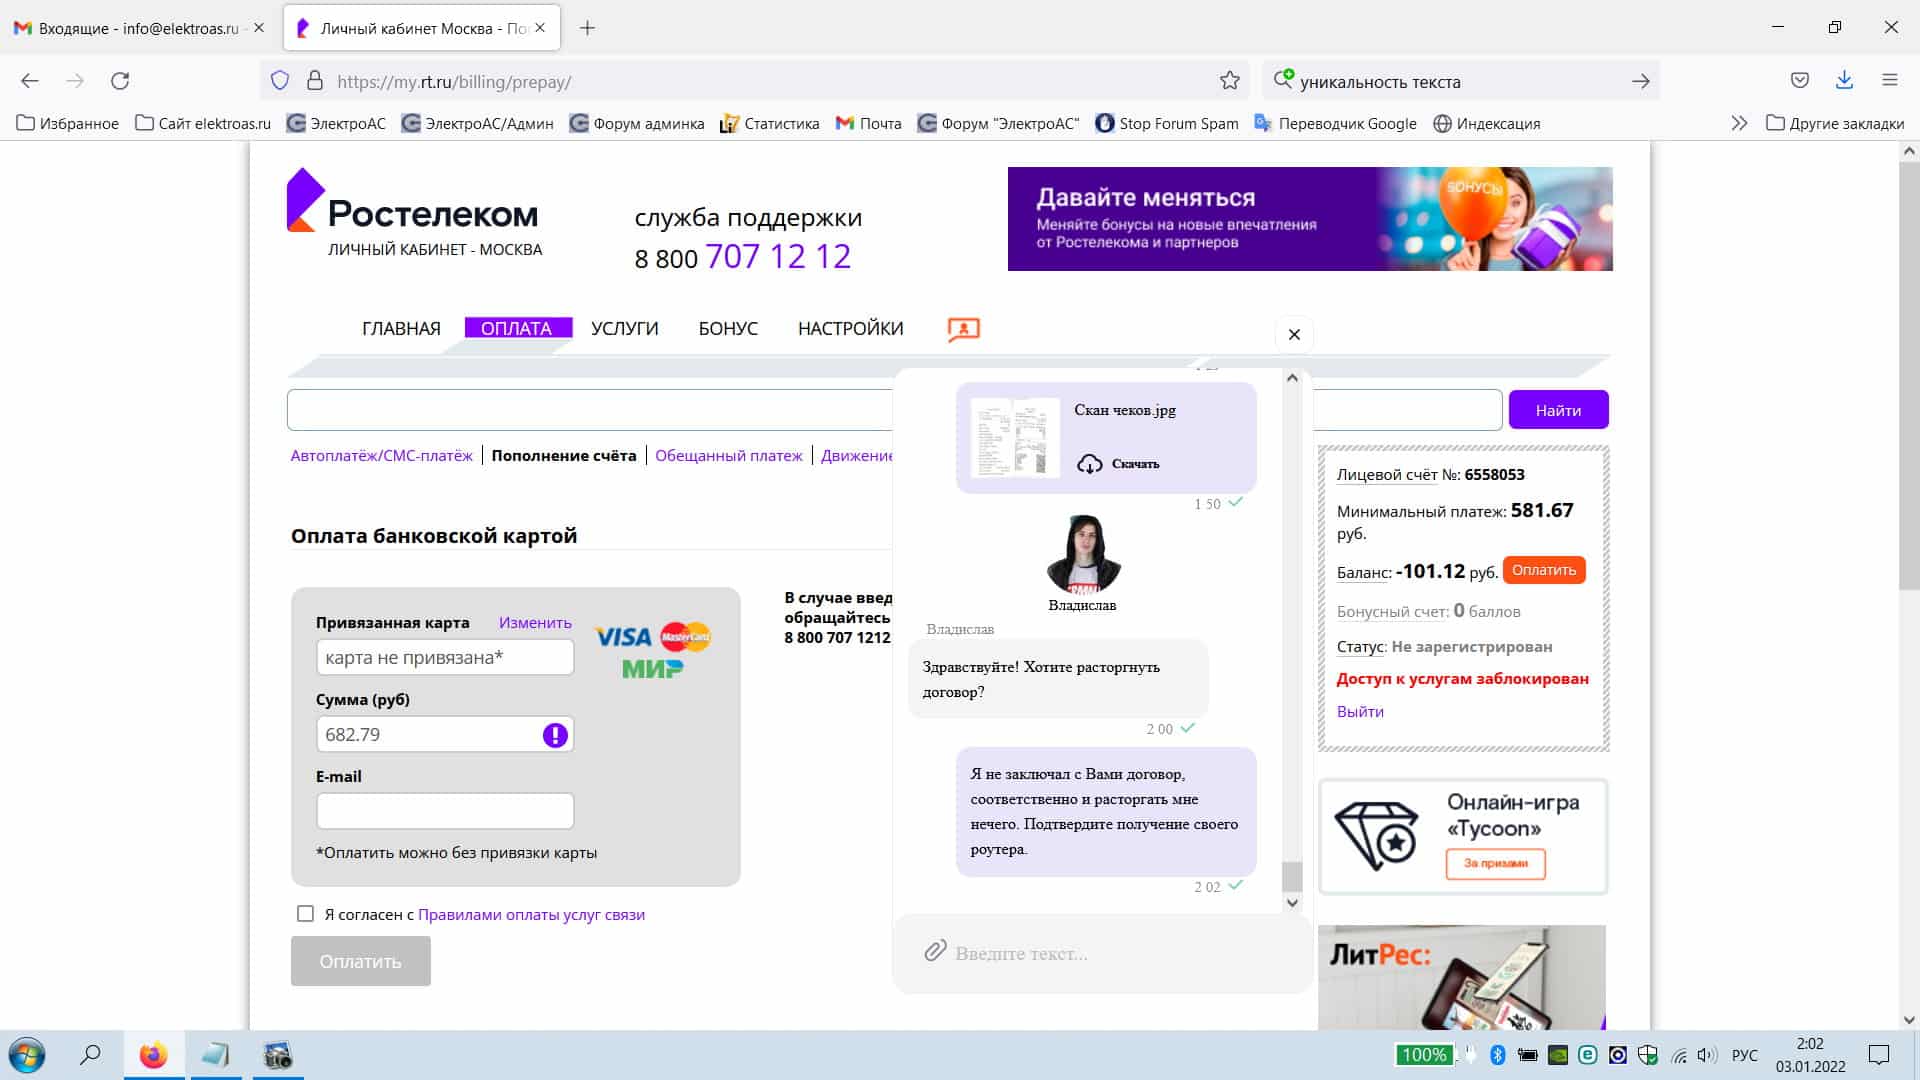The image size is (1920, 1080).
Task: Expand Автоплатёж/СМС-платёж section
Action: [x=381, y=455]
